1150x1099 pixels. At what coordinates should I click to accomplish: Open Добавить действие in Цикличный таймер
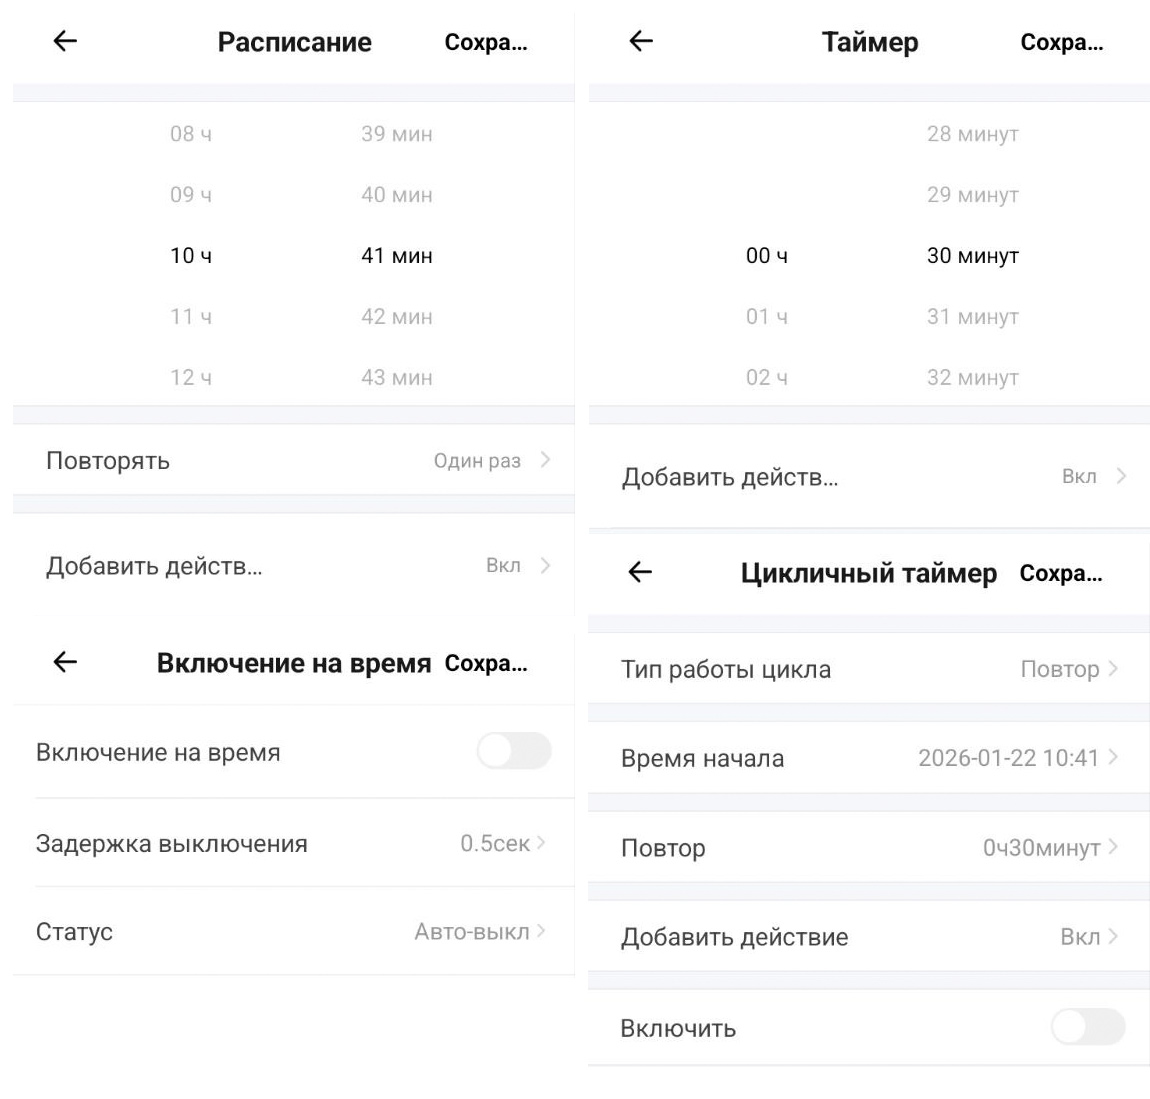[869, 936]
